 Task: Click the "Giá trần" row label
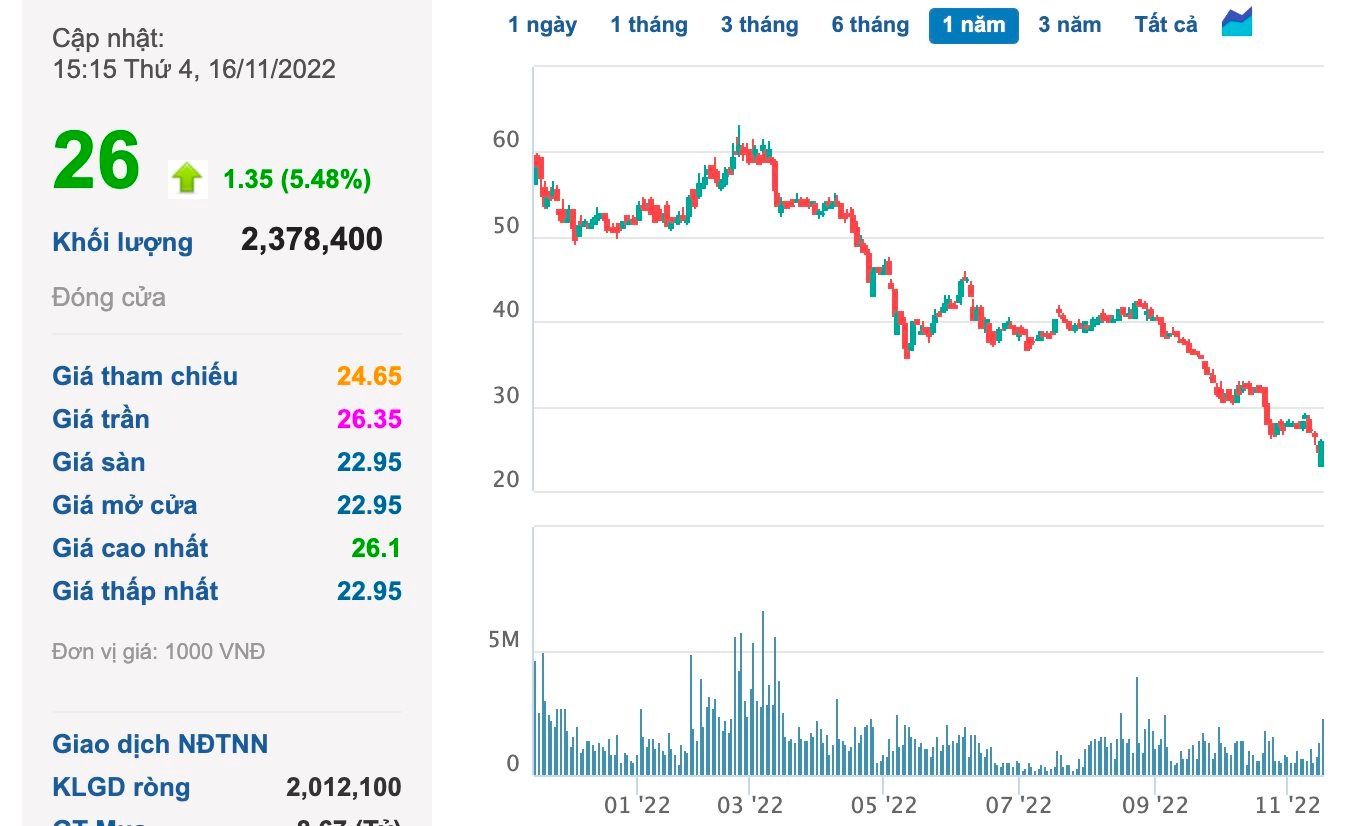coord(101,419)
